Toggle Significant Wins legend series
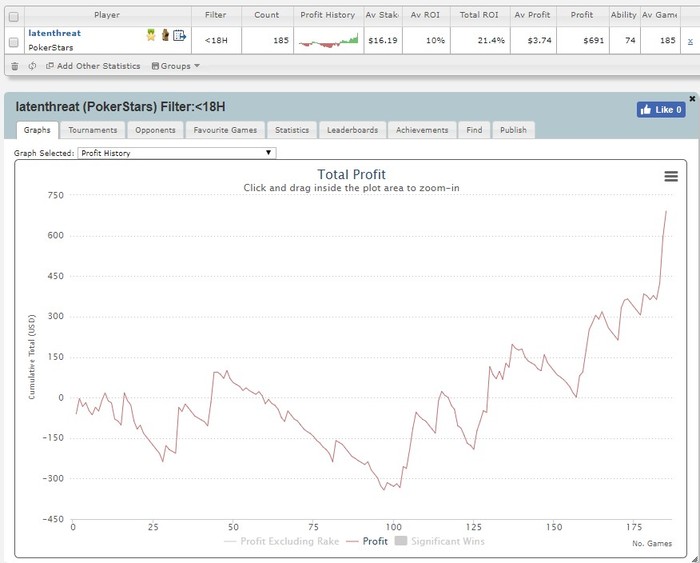The width and height of the screenshot is (700, 563). [440, 541]
